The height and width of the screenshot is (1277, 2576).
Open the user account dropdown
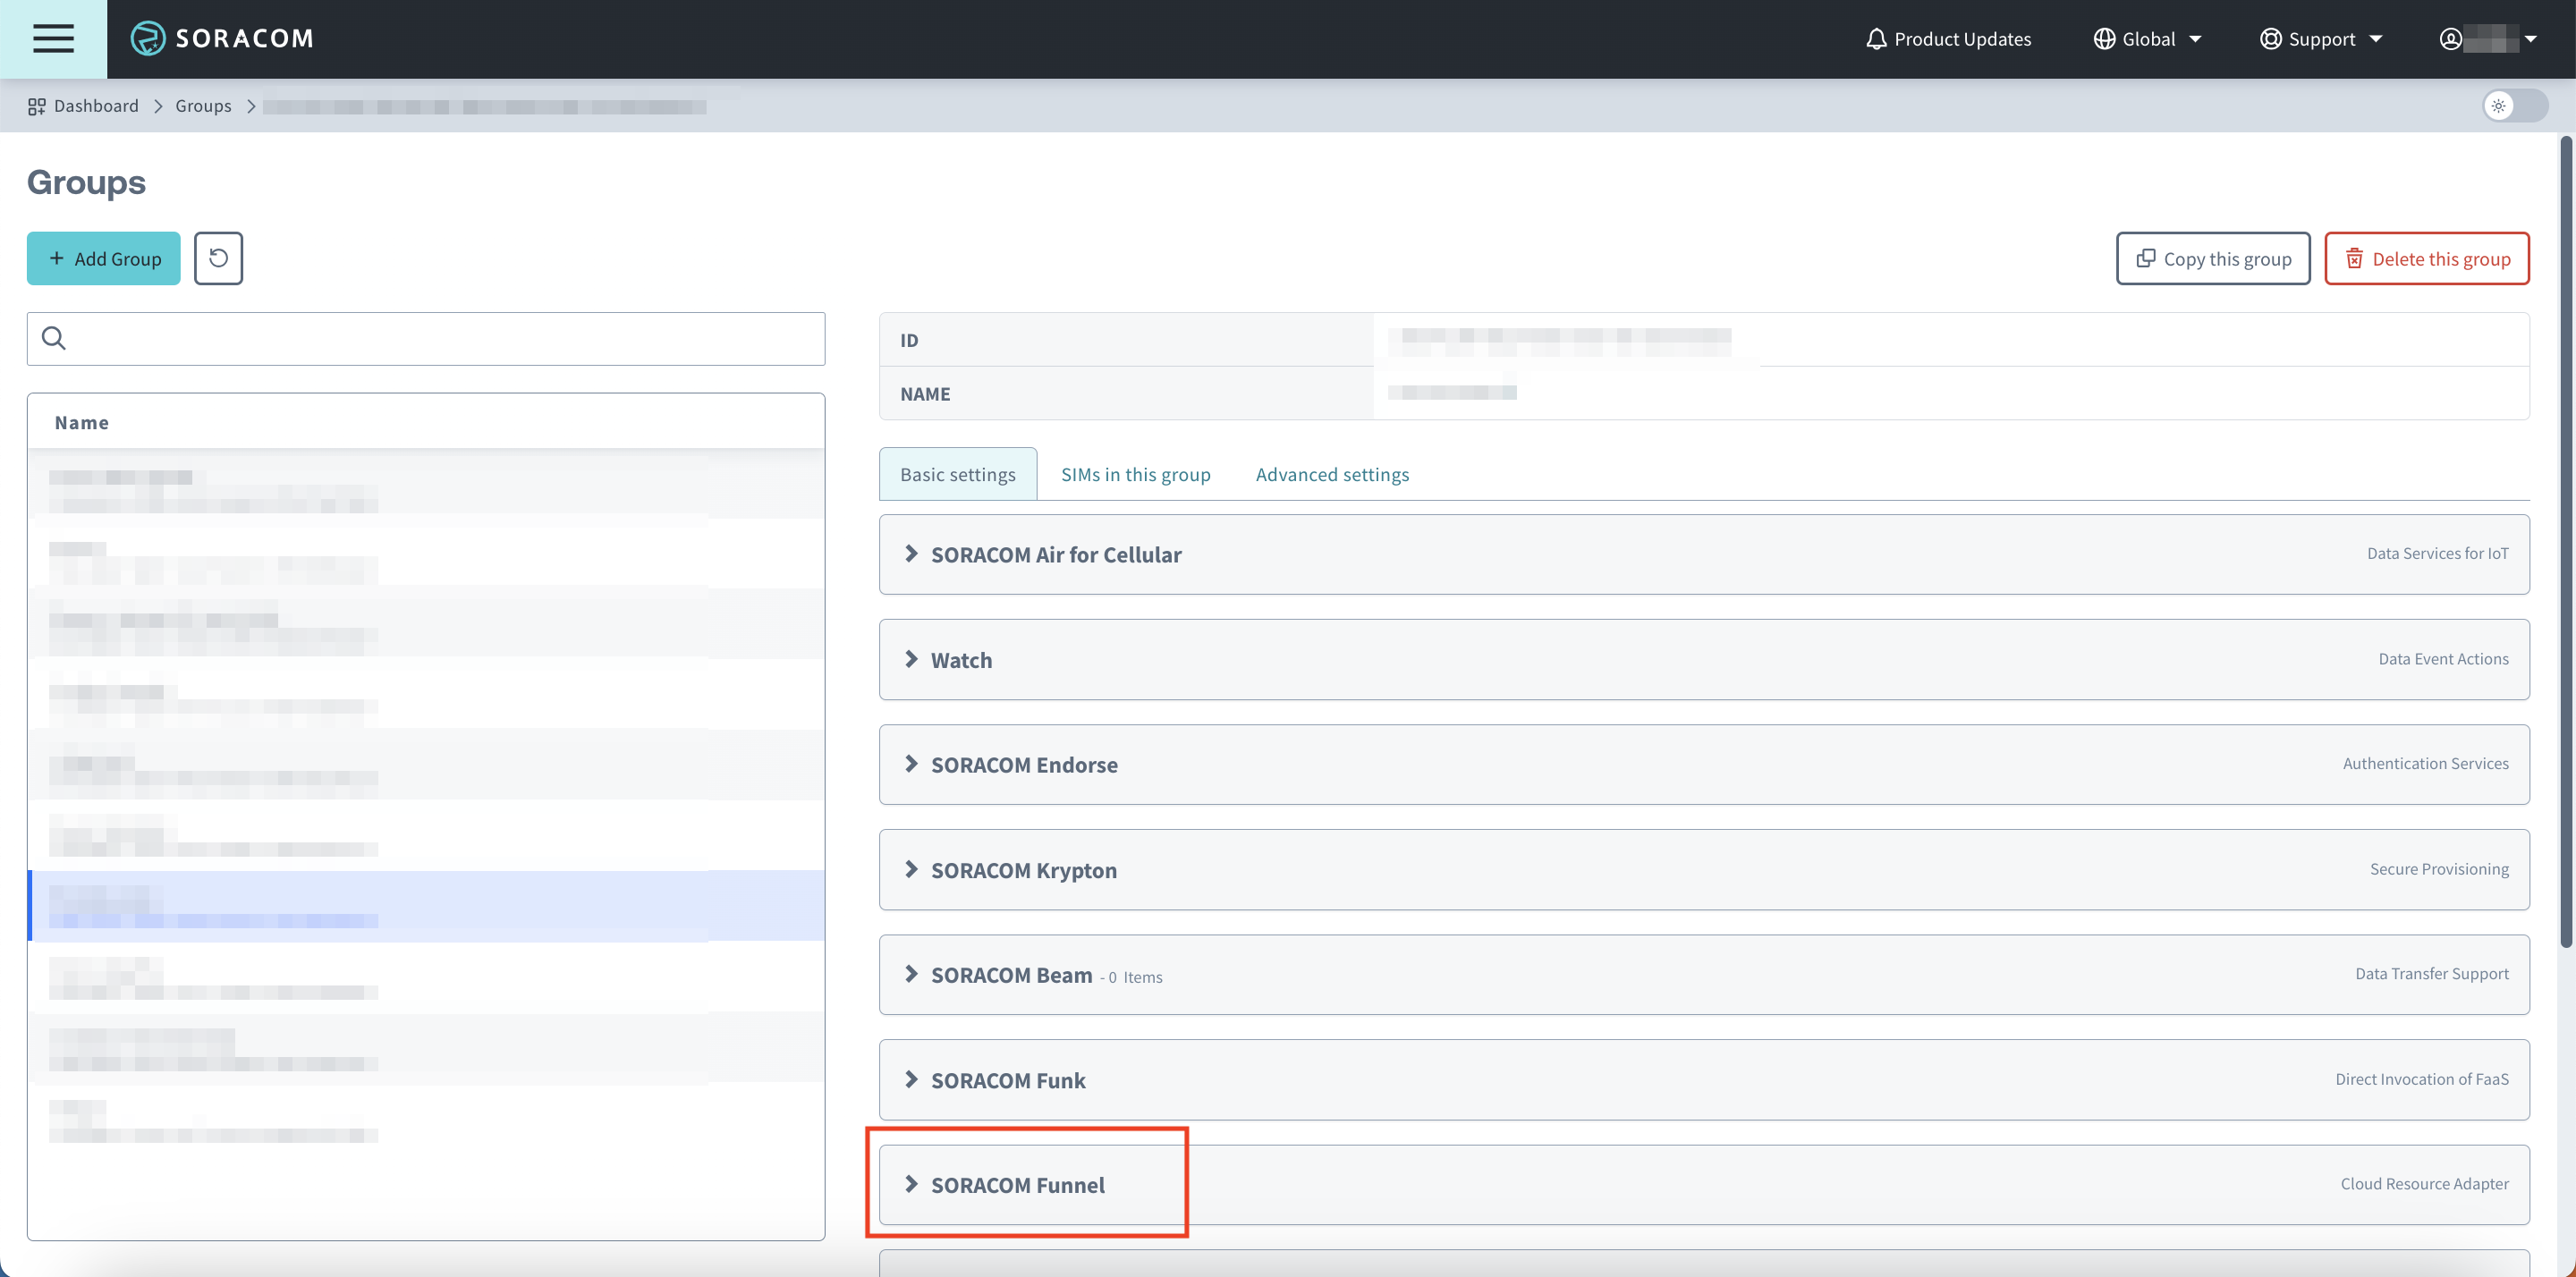point(2488,39)
